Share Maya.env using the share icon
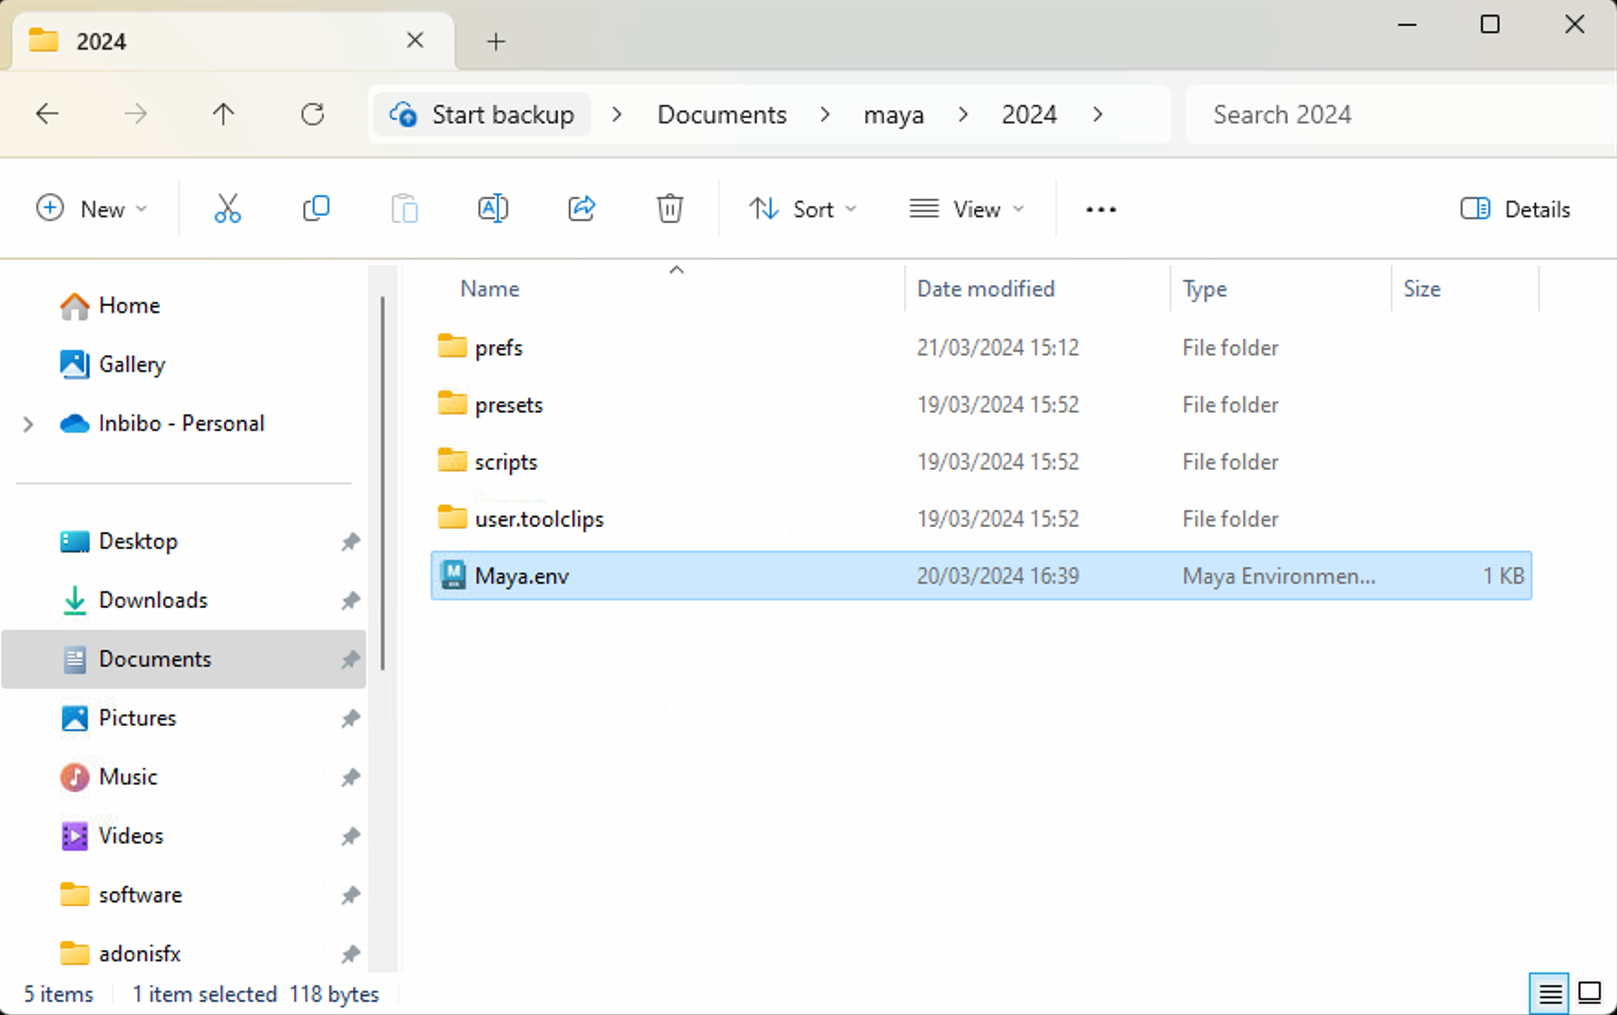 click(581, 208)
